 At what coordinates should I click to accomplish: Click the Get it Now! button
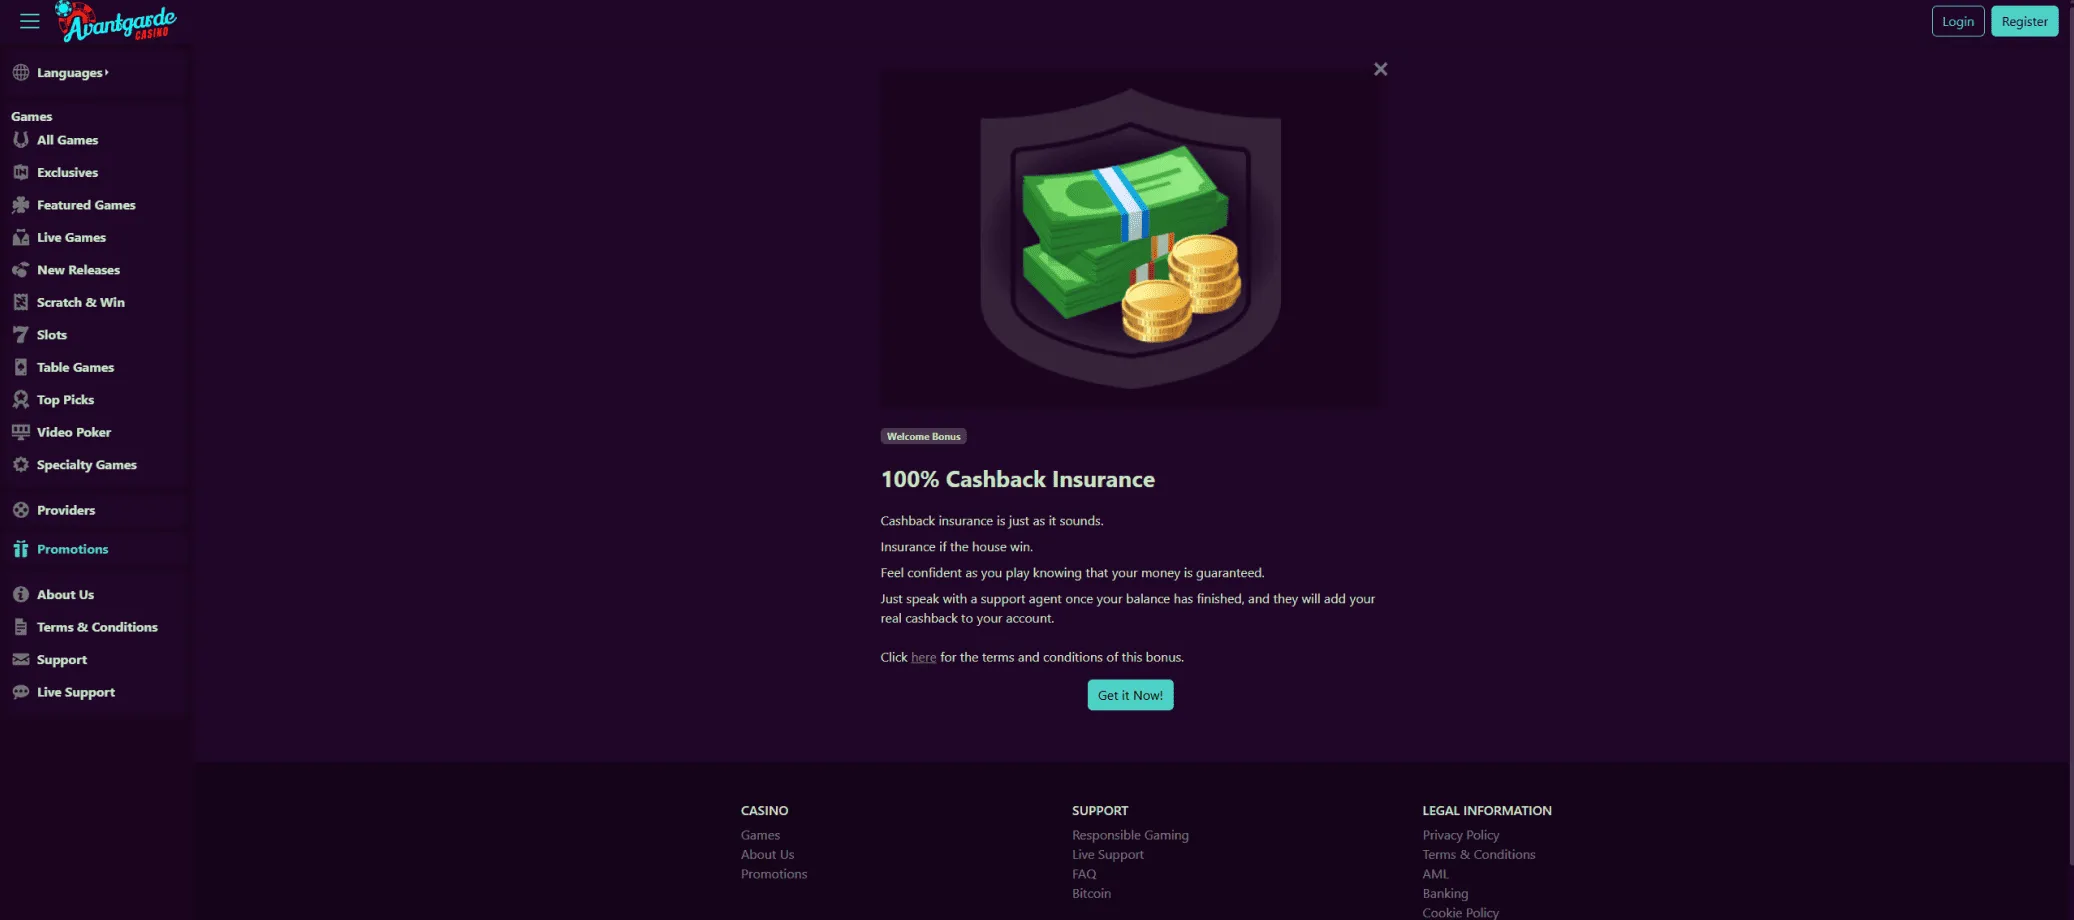pos(1130,695)
